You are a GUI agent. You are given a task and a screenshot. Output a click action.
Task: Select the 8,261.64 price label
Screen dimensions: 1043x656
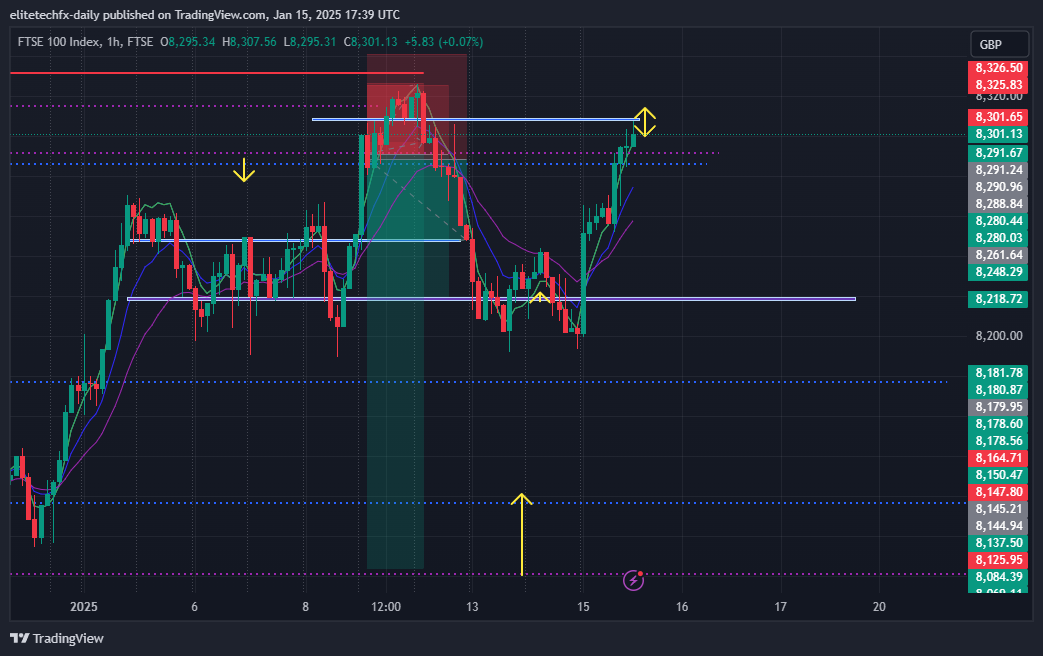(x=998, y=255)
